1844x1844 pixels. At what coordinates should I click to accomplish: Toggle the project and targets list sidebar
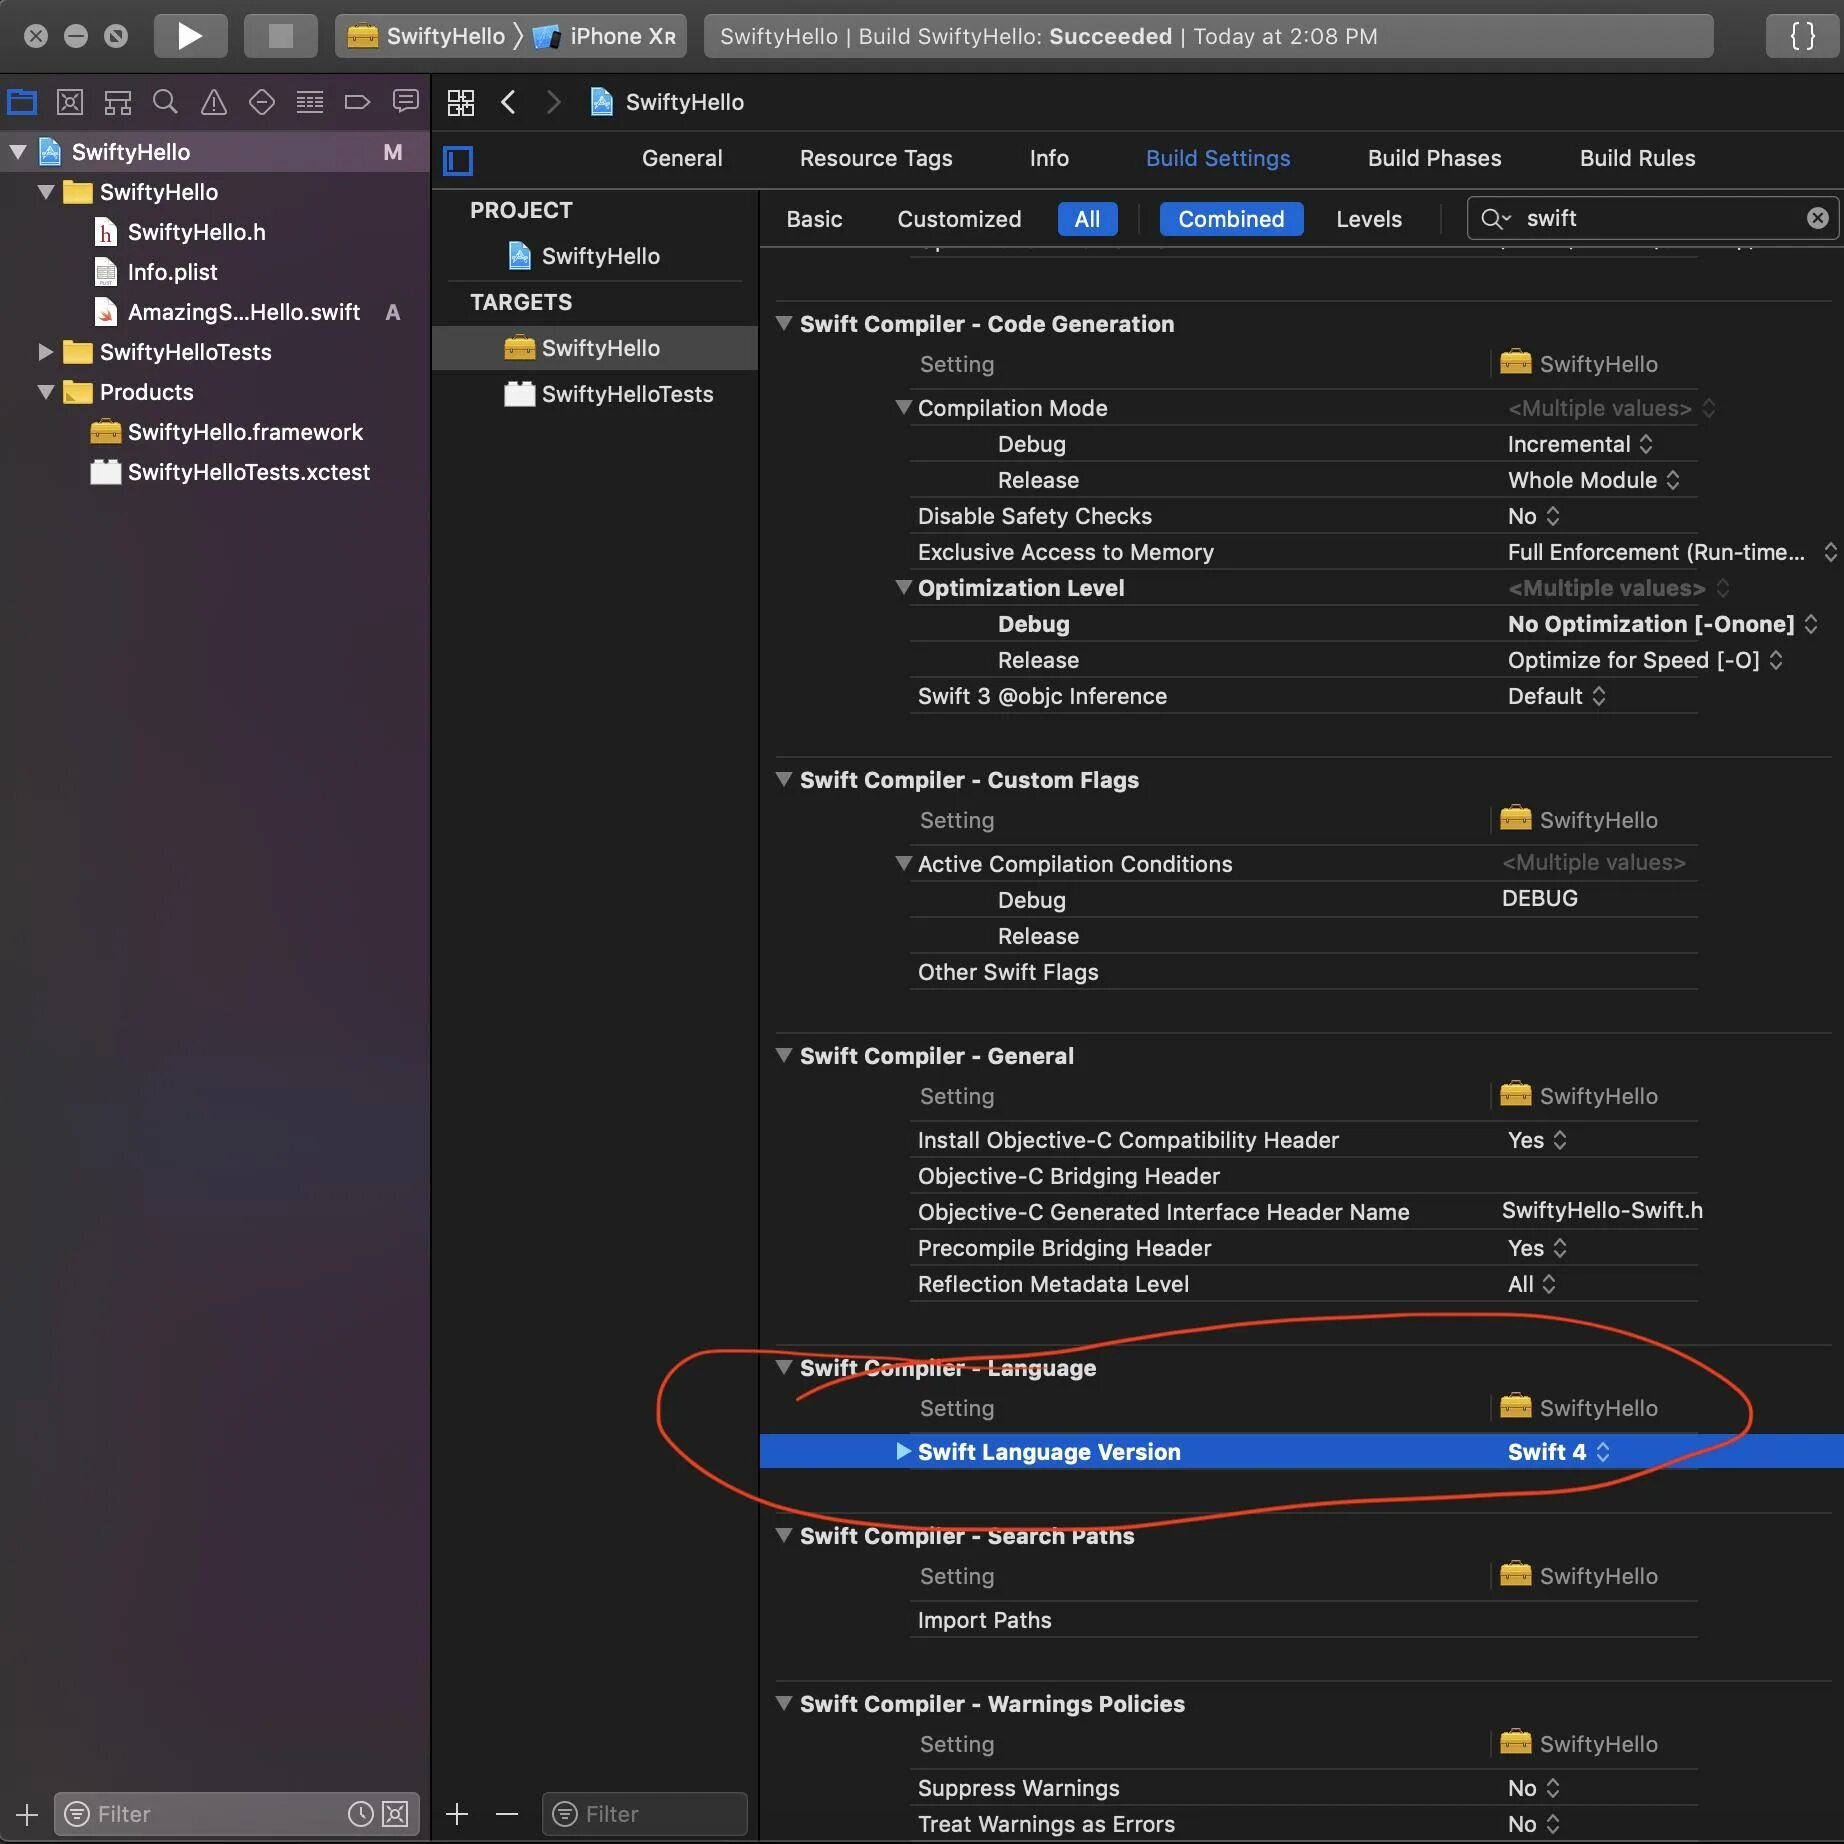458,160
